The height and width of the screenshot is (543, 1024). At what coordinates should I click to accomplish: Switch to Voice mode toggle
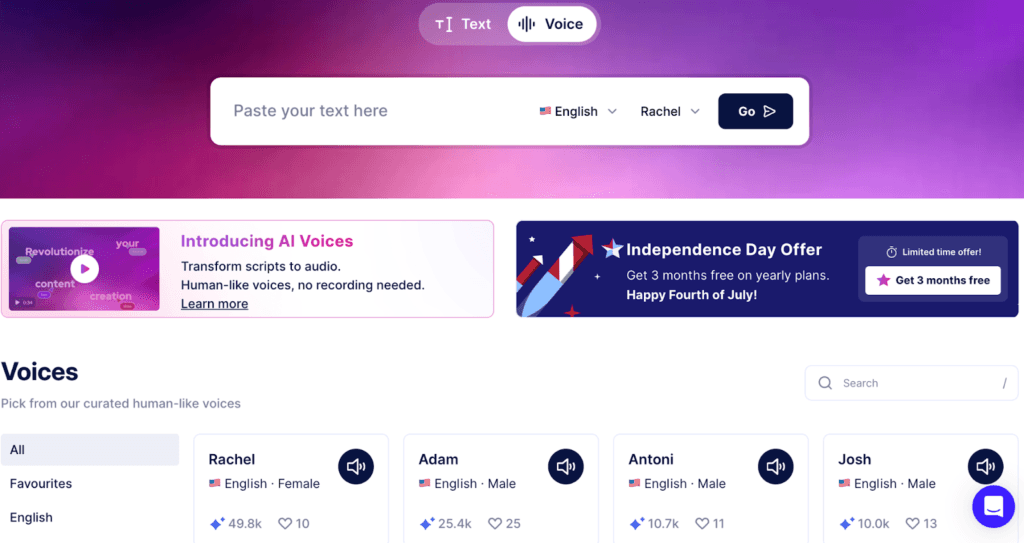coord(551,24)
